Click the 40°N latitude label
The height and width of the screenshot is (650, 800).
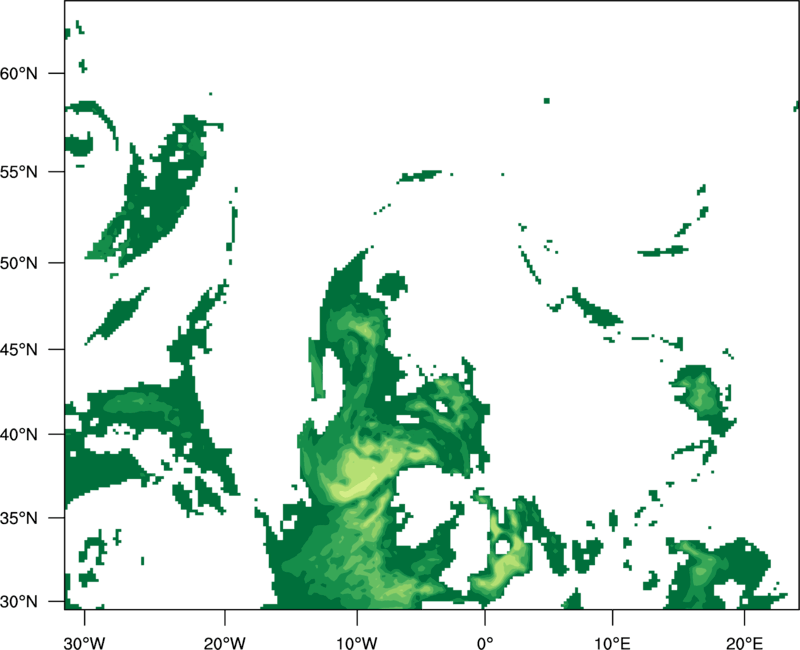coord(19,435)
